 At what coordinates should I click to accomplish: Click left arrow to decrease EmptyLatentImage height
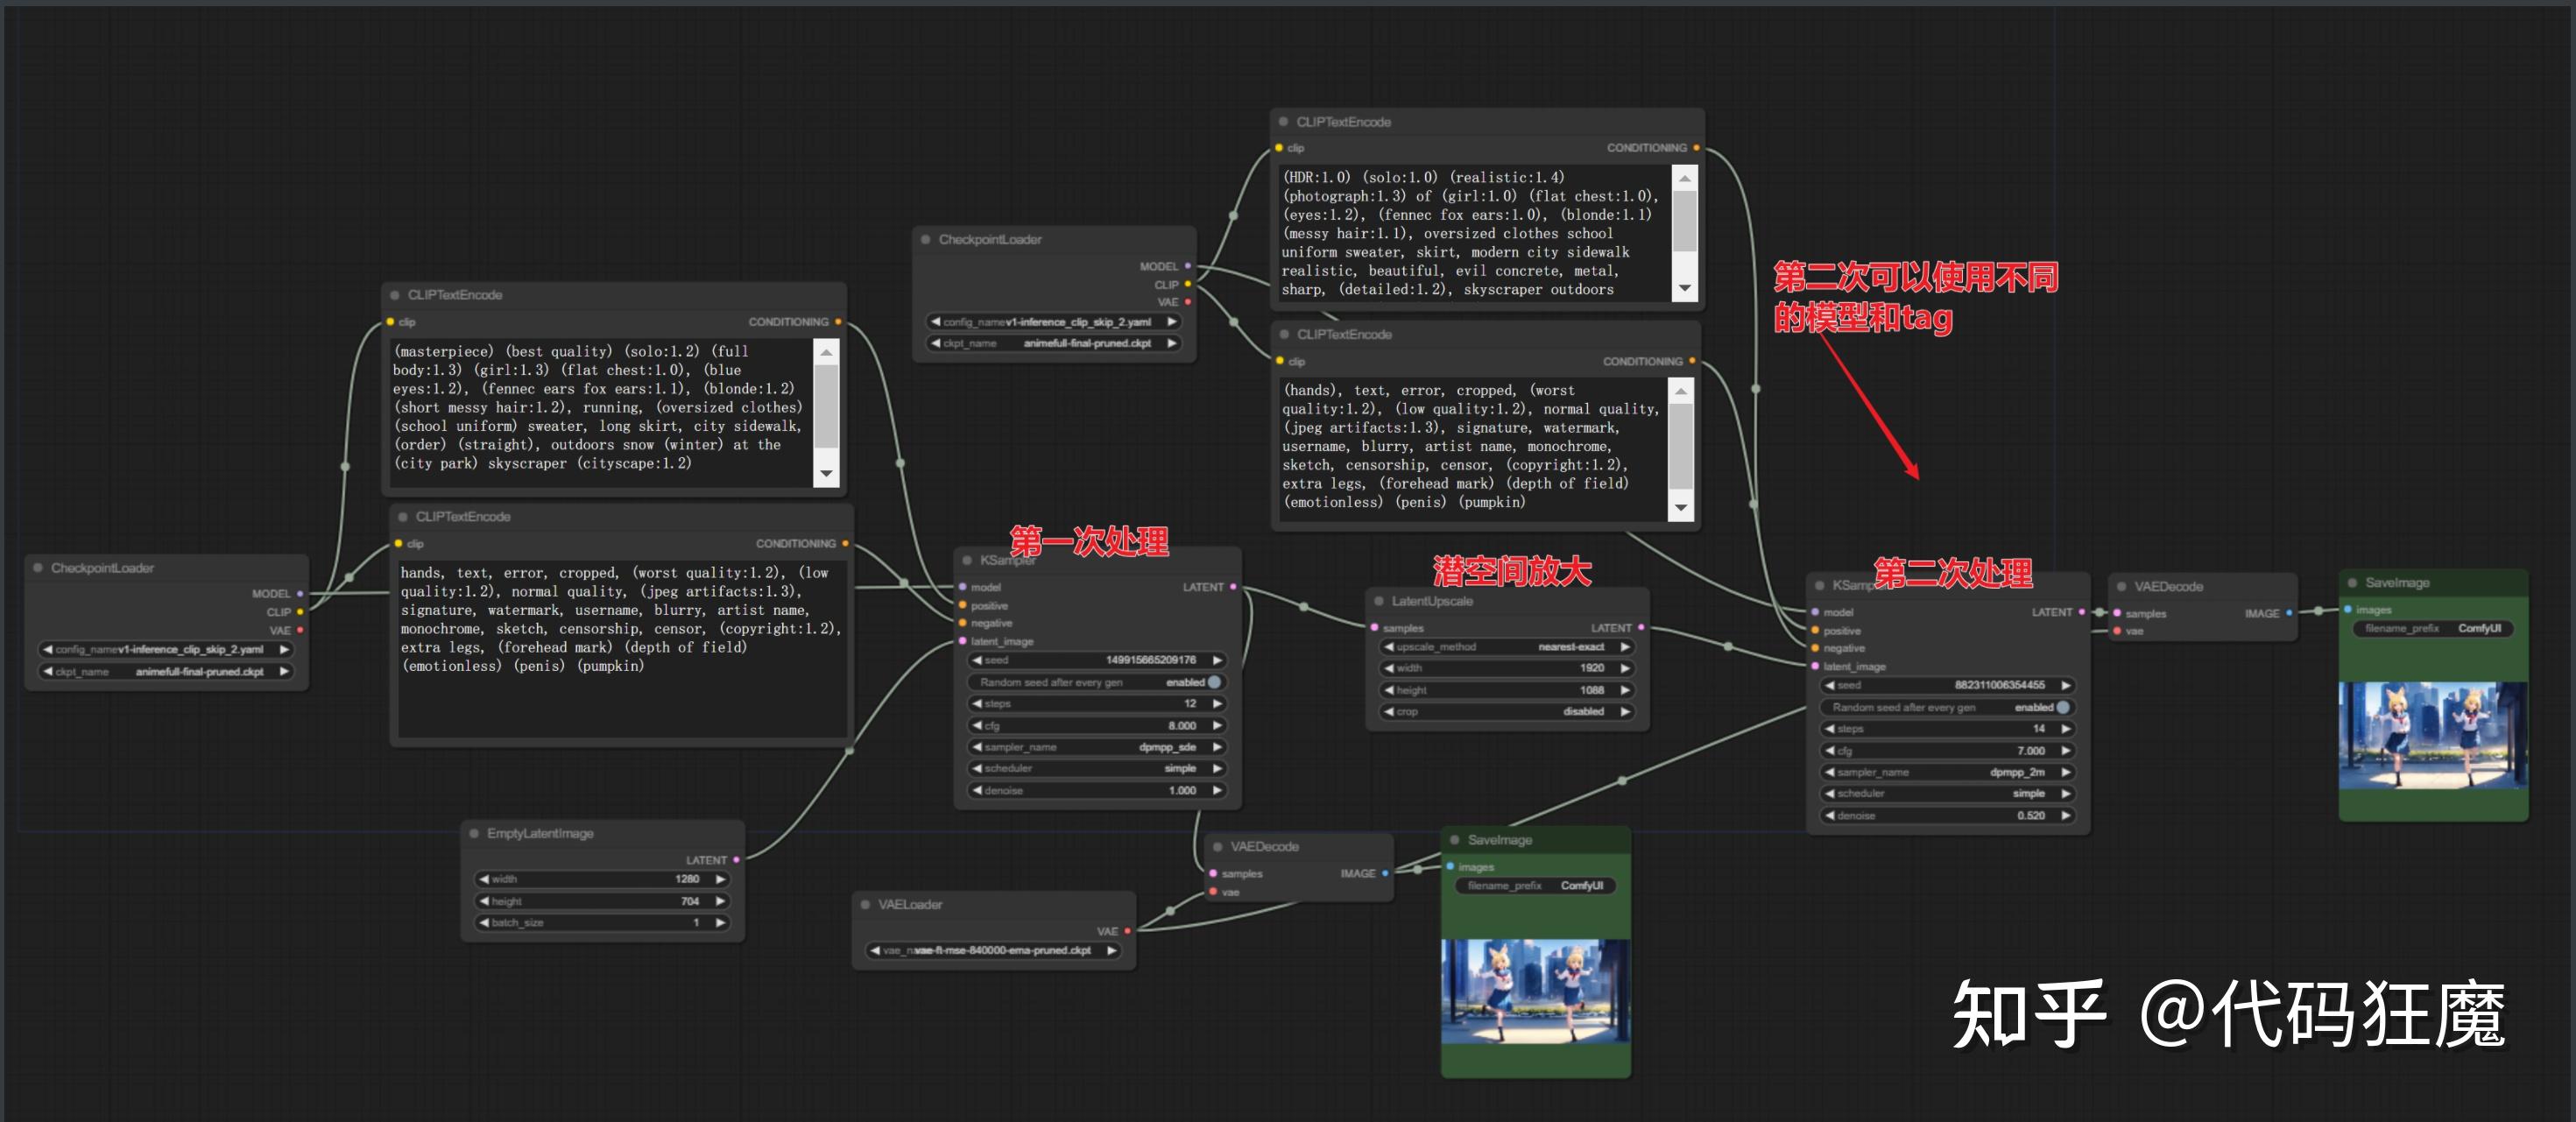tap(484, 901)
